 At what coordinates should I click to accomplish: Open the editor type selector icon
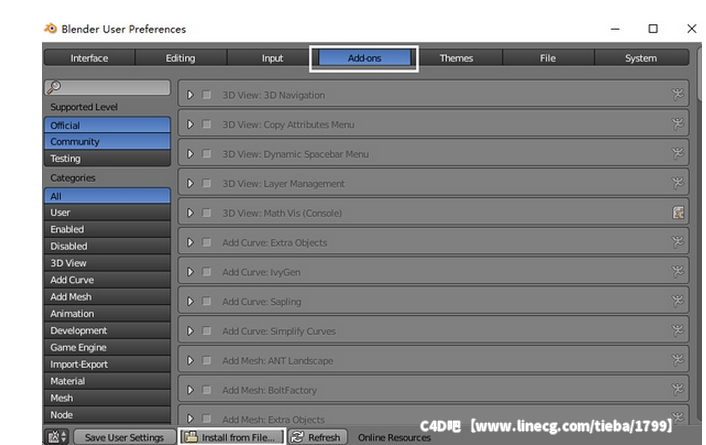coord(57,437)
